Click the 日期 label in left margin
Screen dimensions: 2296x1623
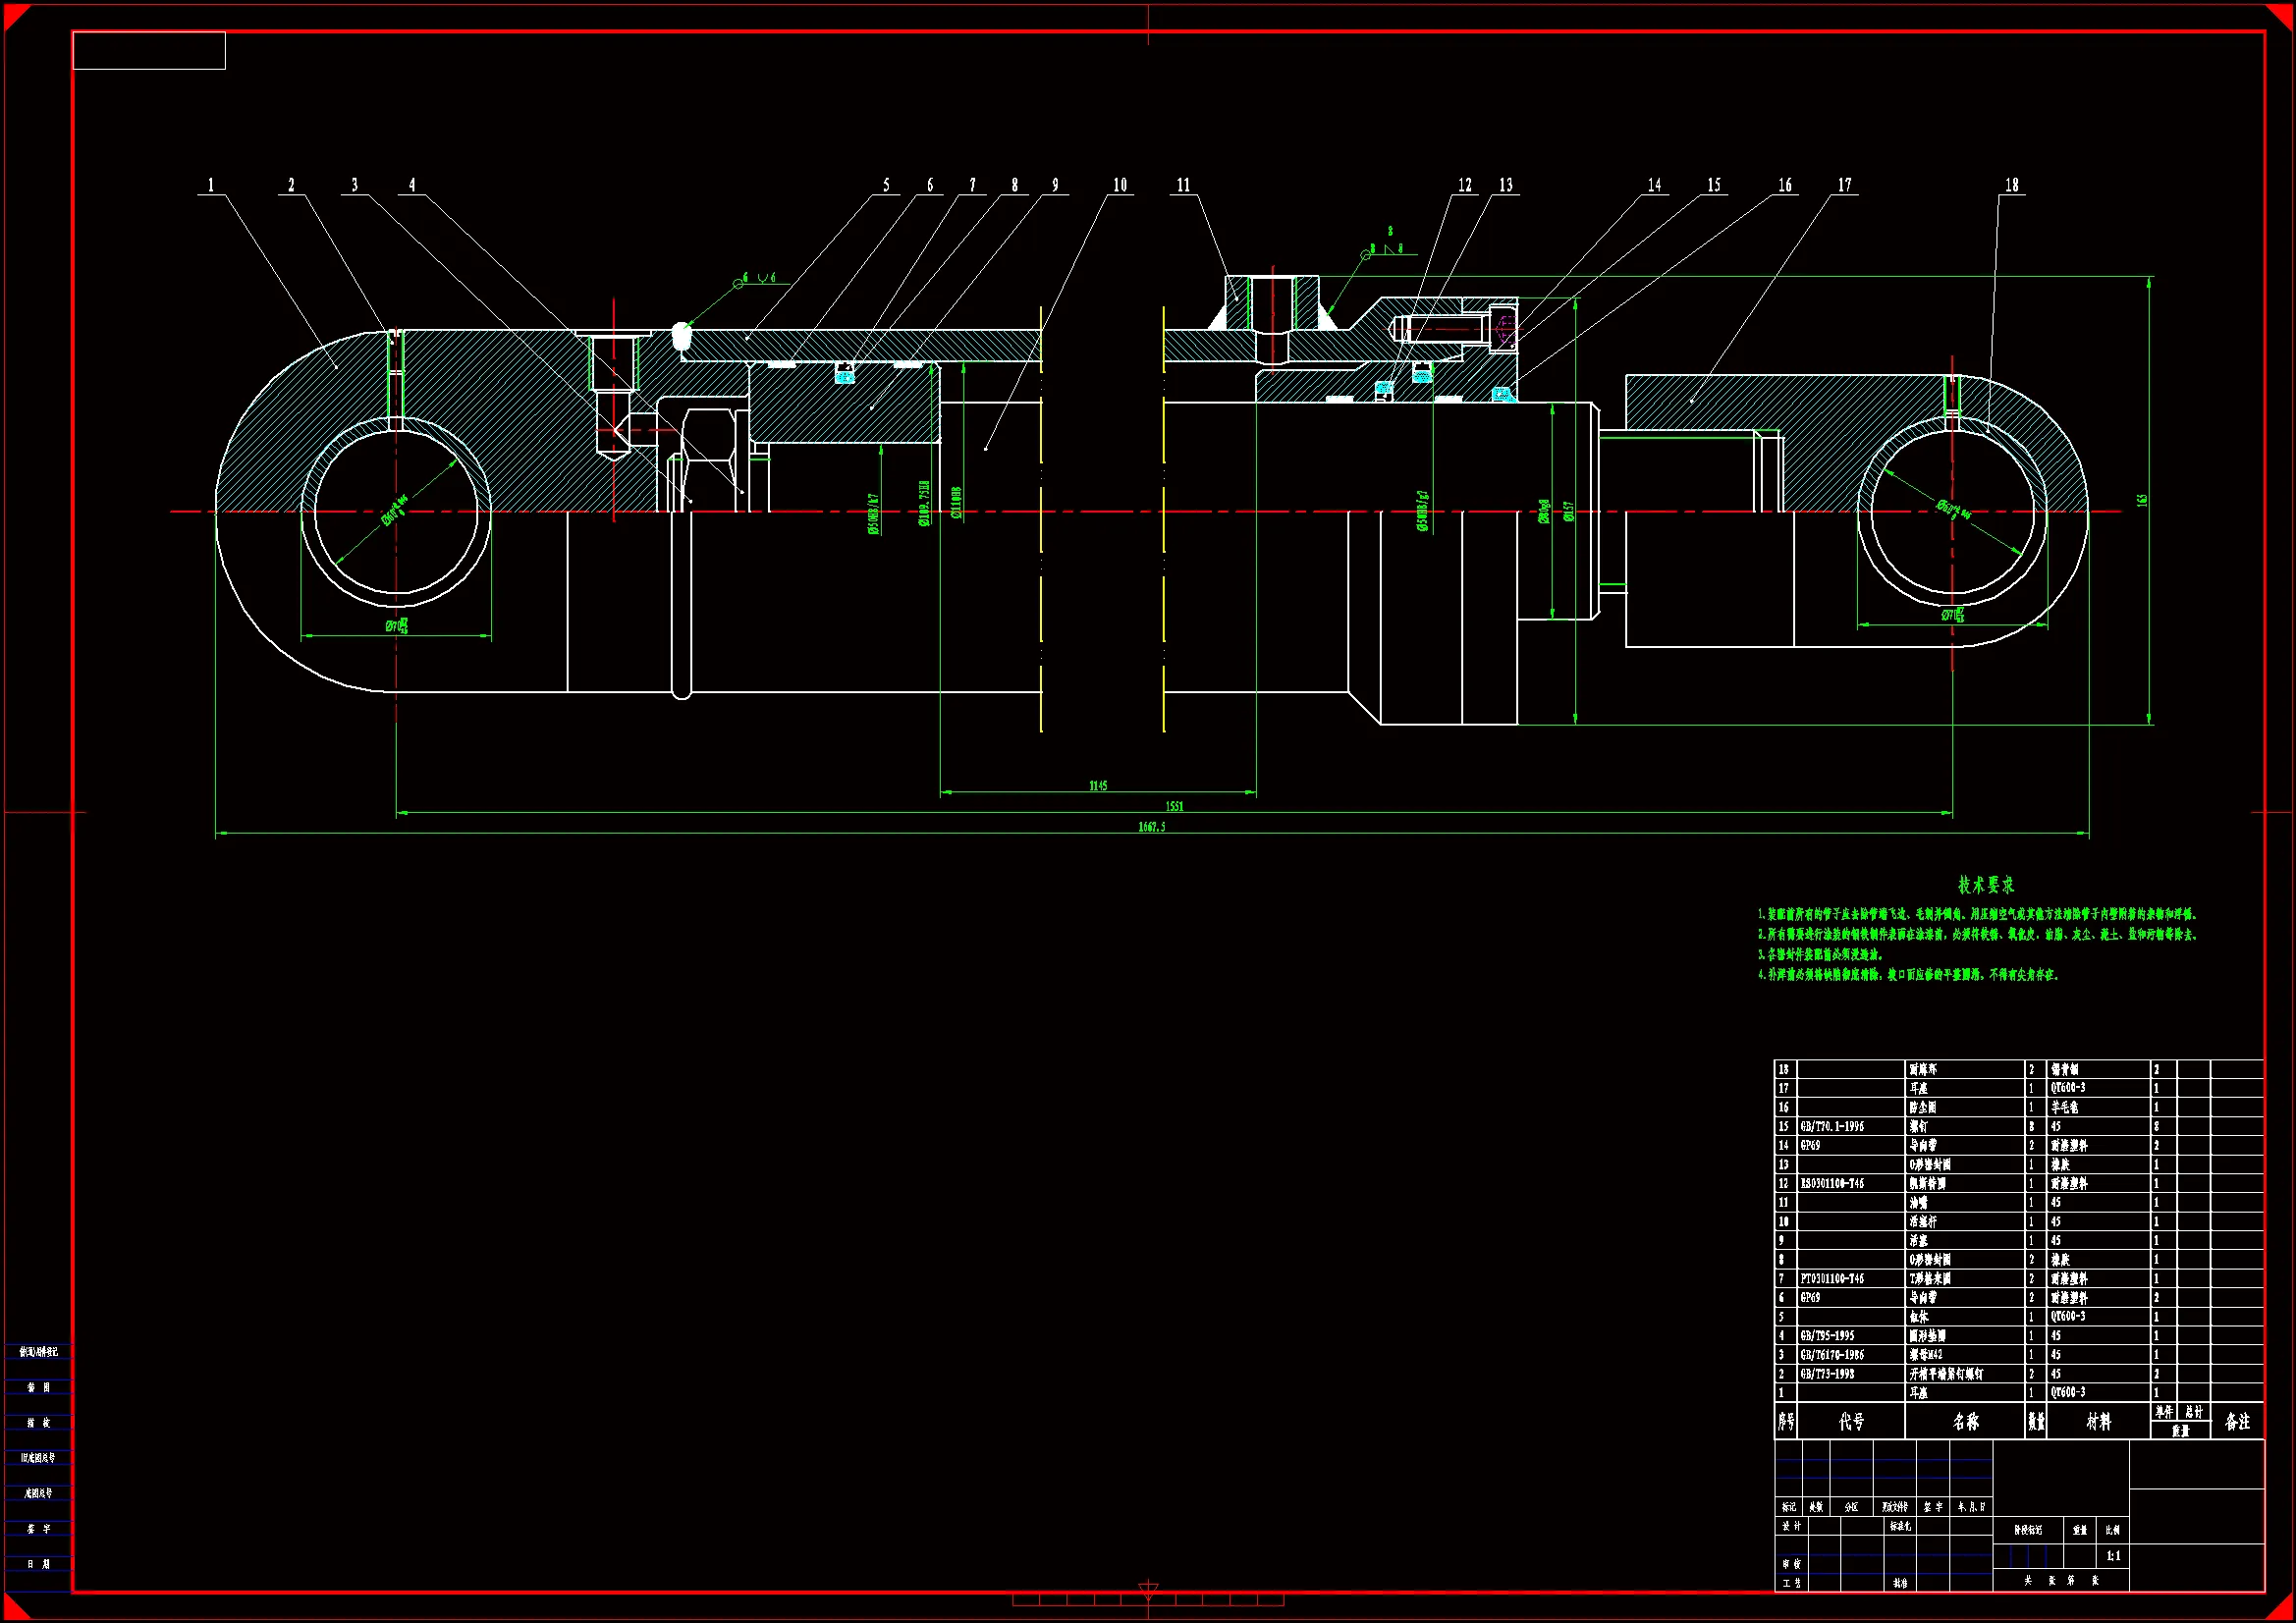[x=38, y=1563]
